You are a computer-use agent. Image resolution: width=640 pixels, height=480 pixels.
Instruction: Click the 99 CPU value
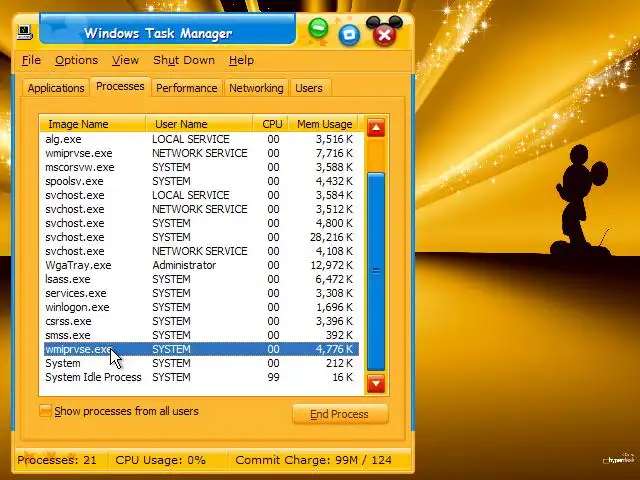(x=273, y=377)
